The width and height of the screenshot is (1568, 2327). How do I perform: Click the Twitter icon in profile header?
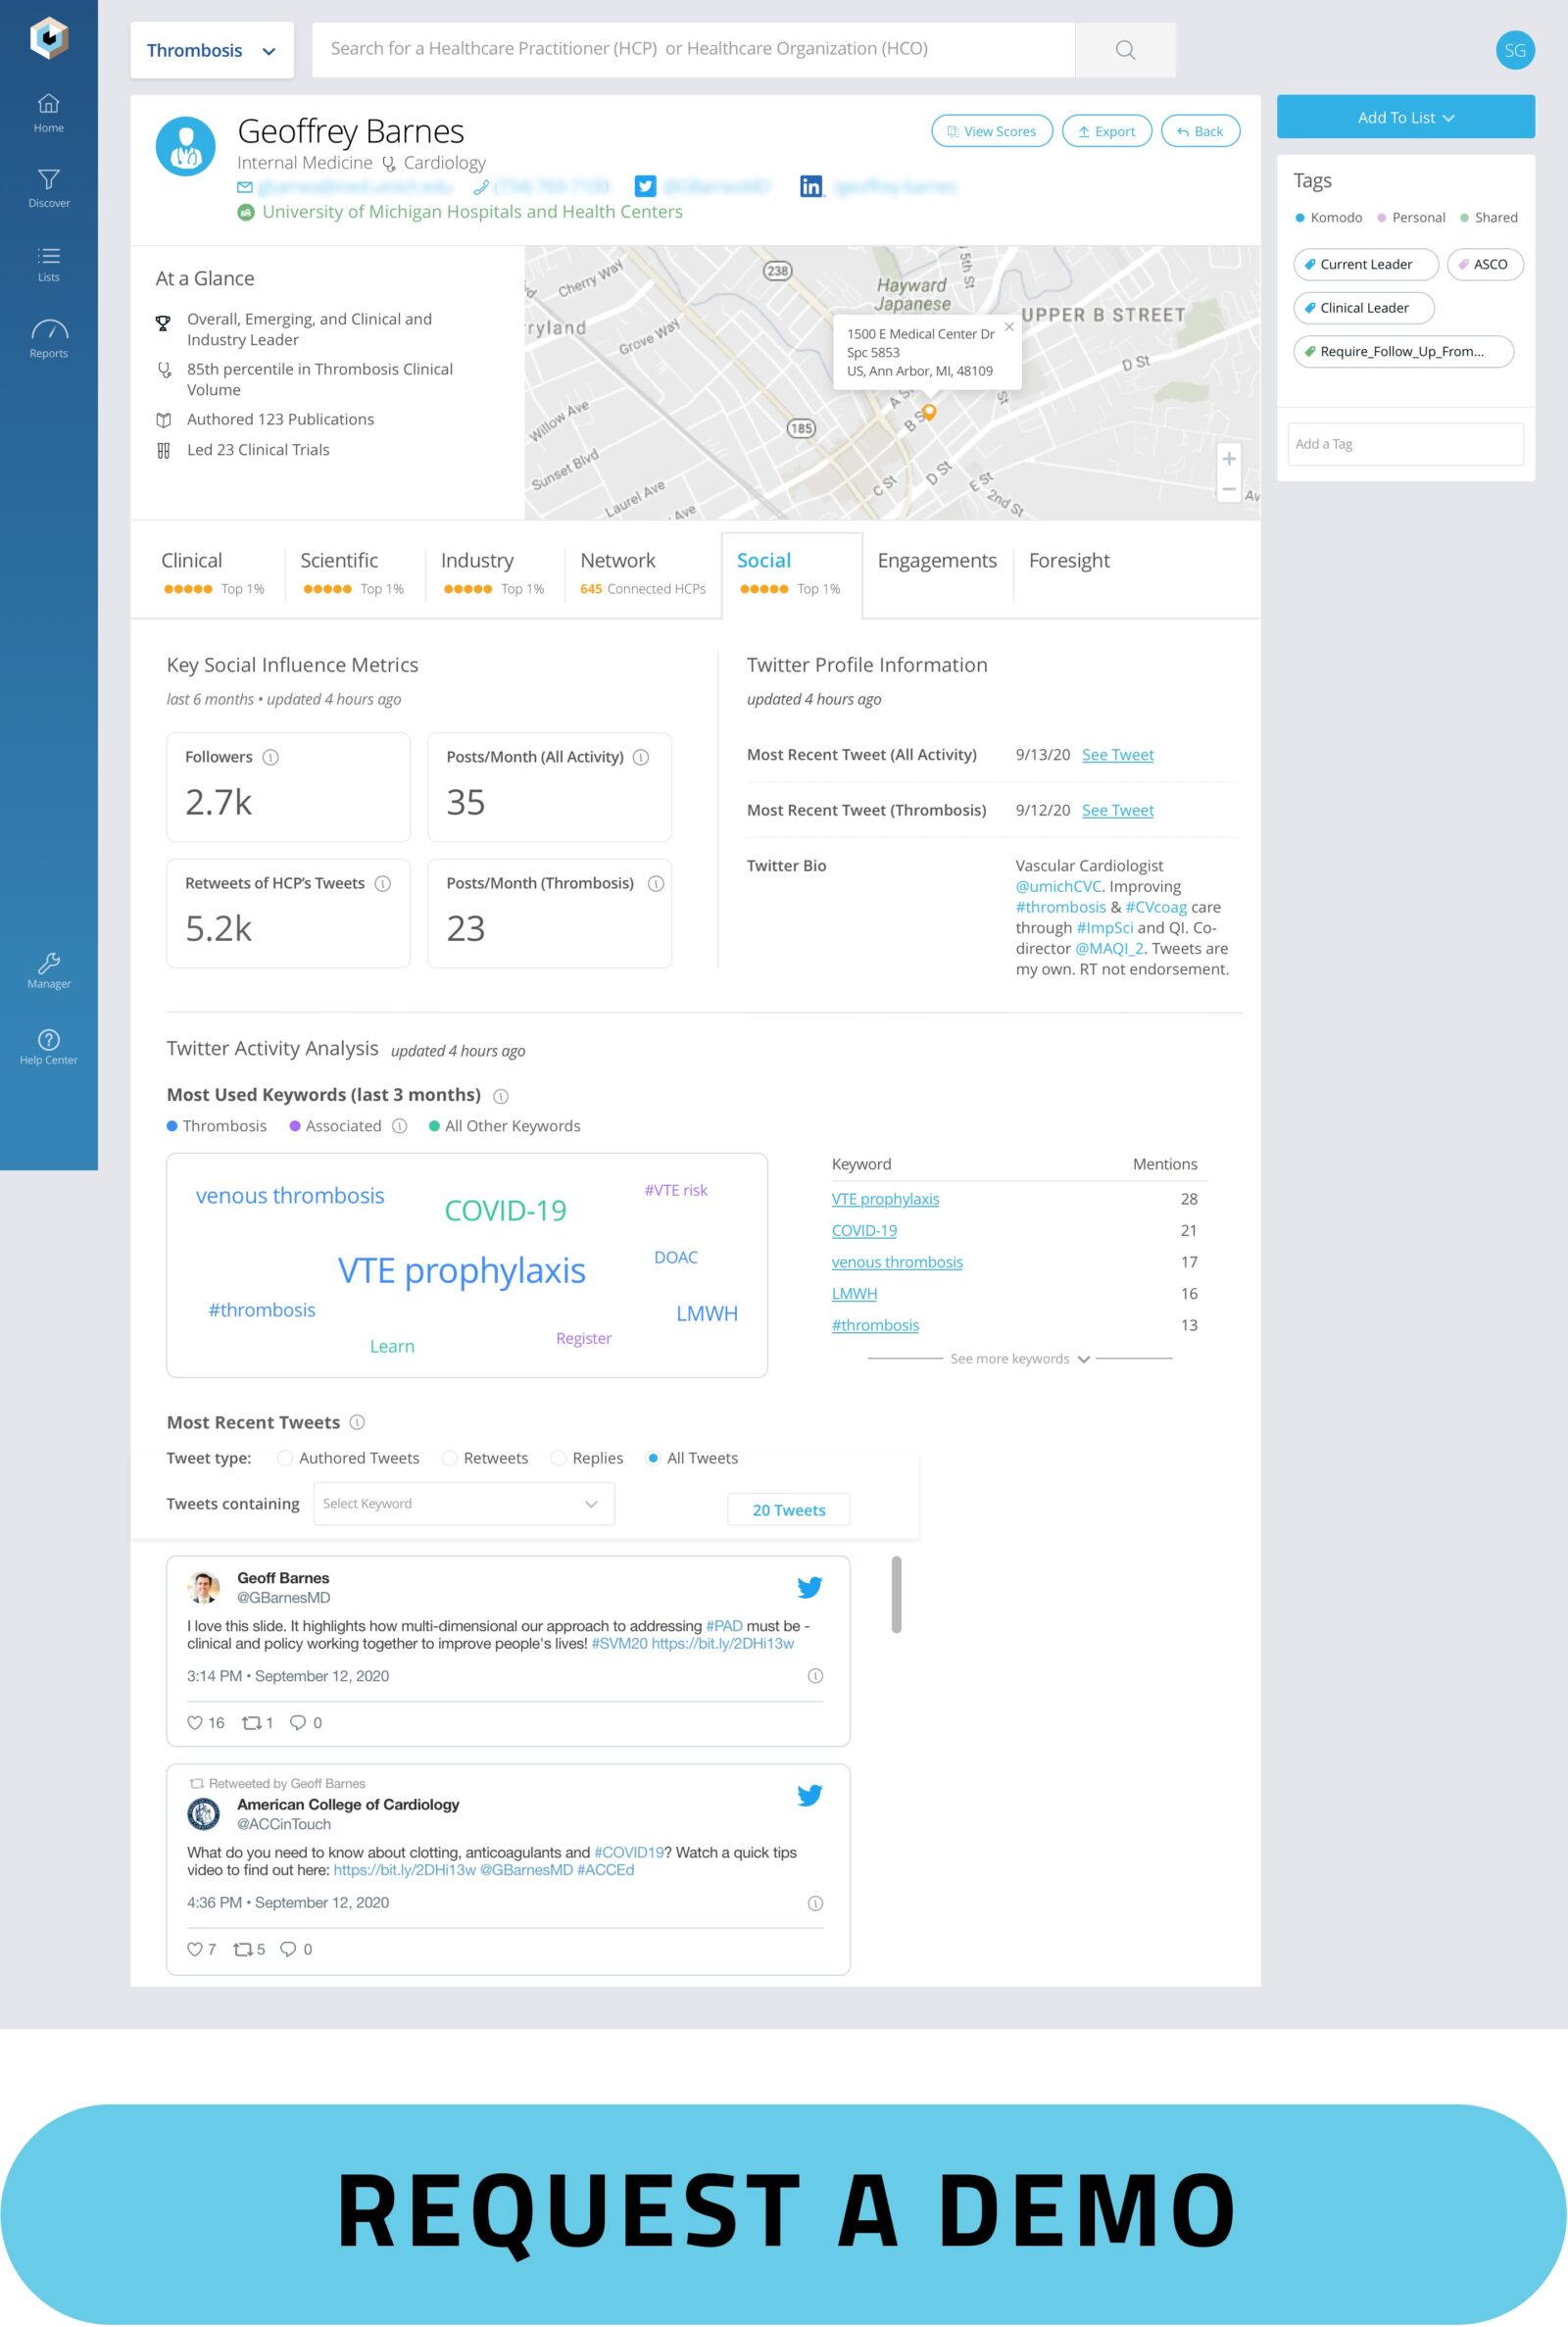point(646,186)
